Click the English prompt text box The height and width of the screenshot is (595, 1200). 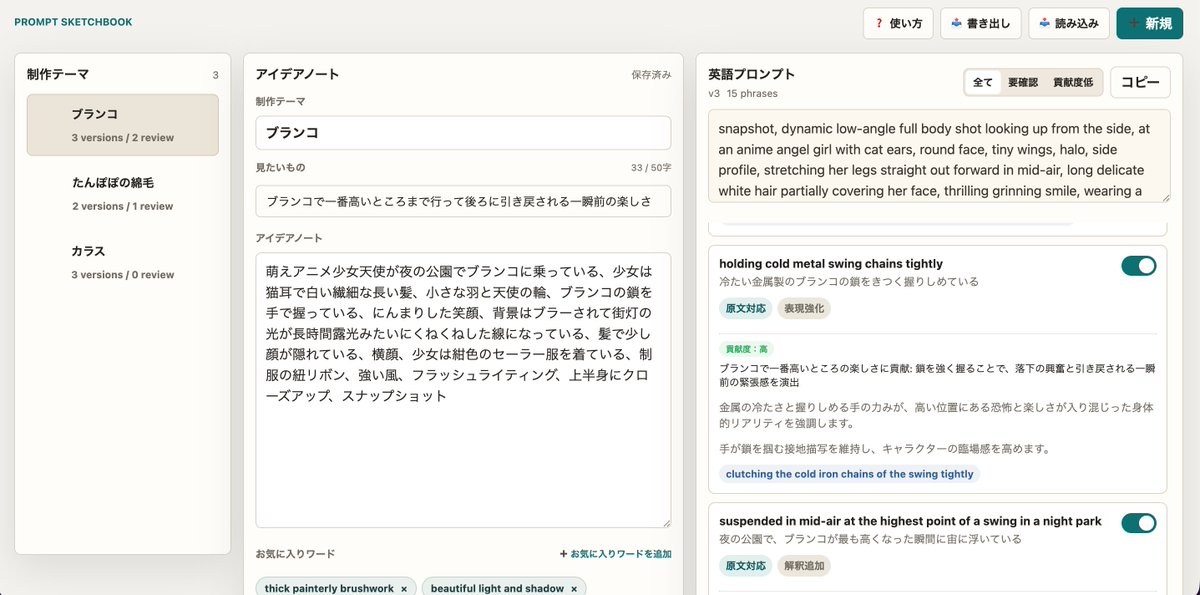click(x=939, y=156)
